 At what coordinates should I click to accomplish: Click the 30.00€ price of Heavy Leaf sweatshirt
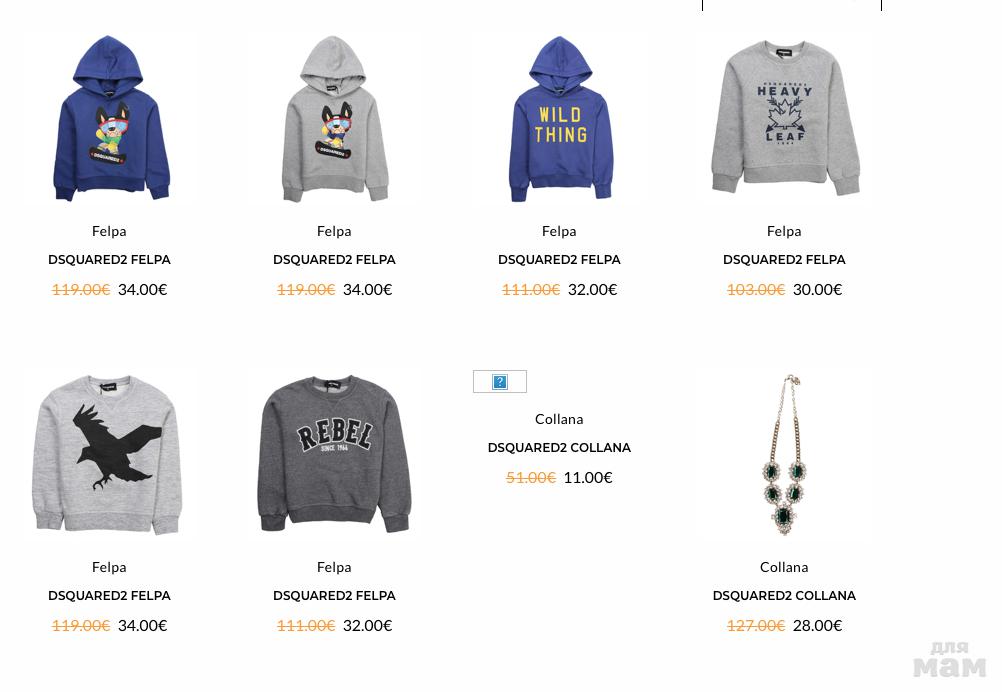click(817, 289)
